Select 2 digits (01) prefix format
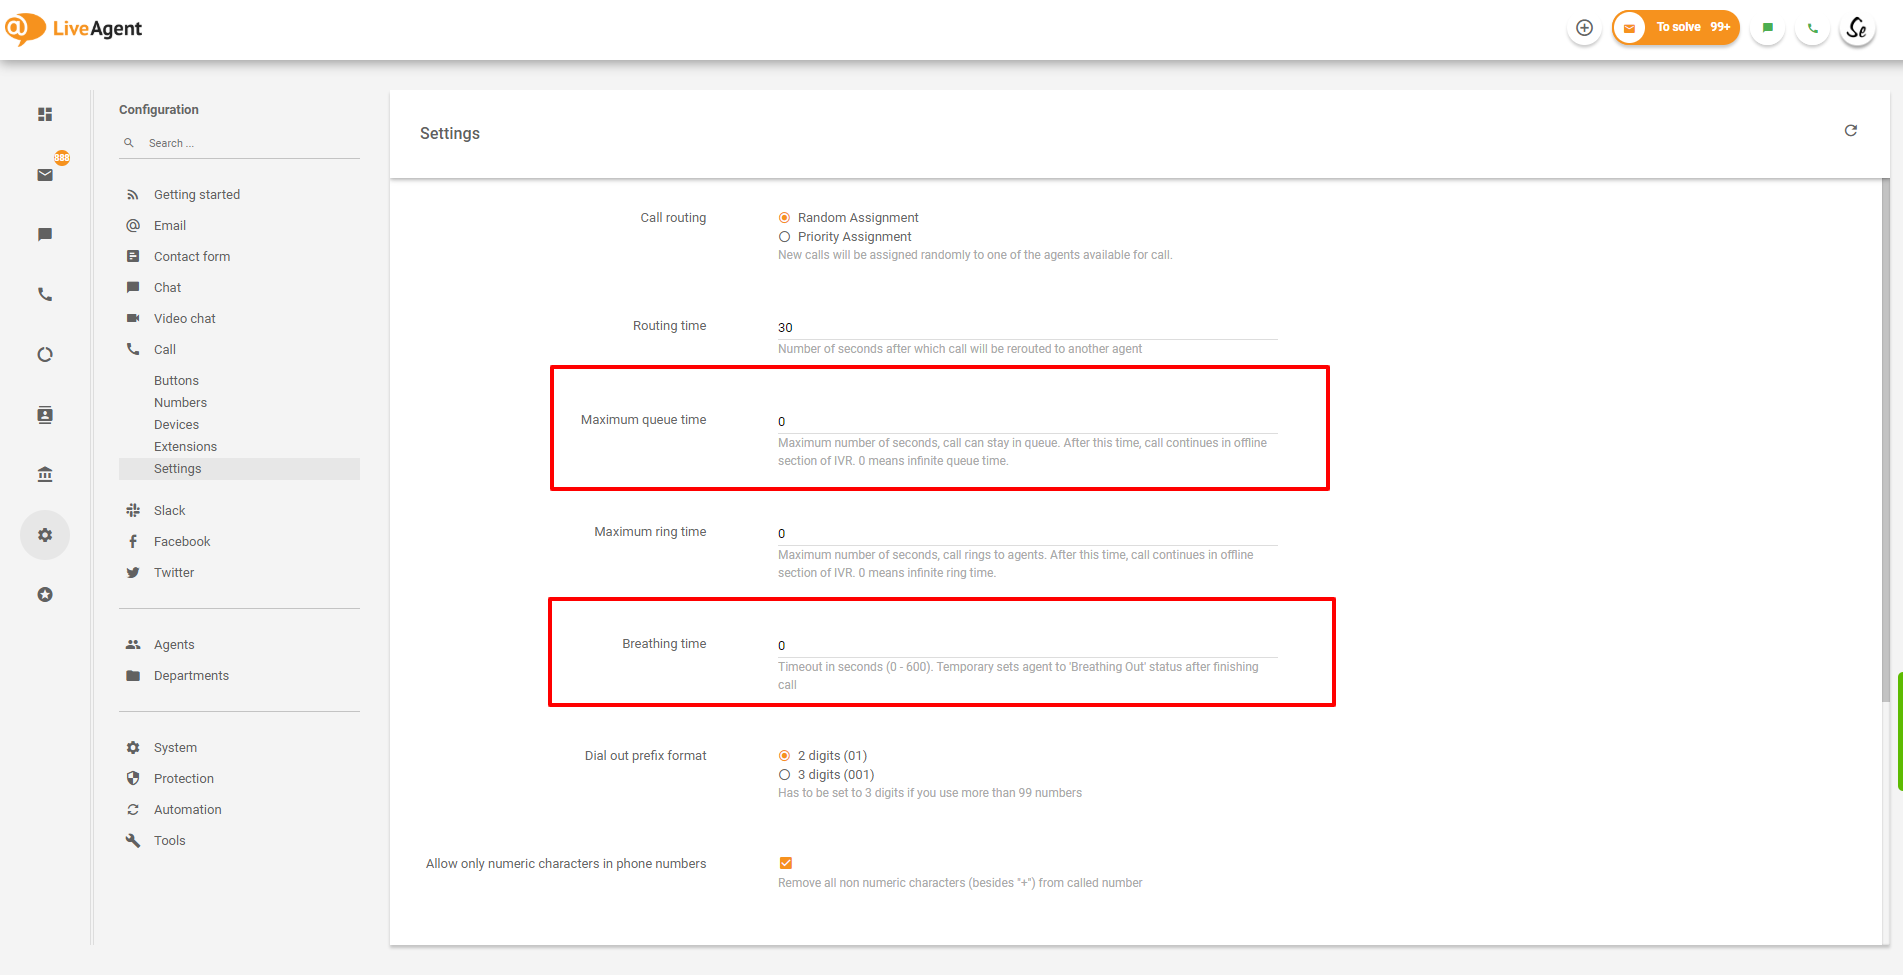The image size is (1903, 975). point(785,756)
